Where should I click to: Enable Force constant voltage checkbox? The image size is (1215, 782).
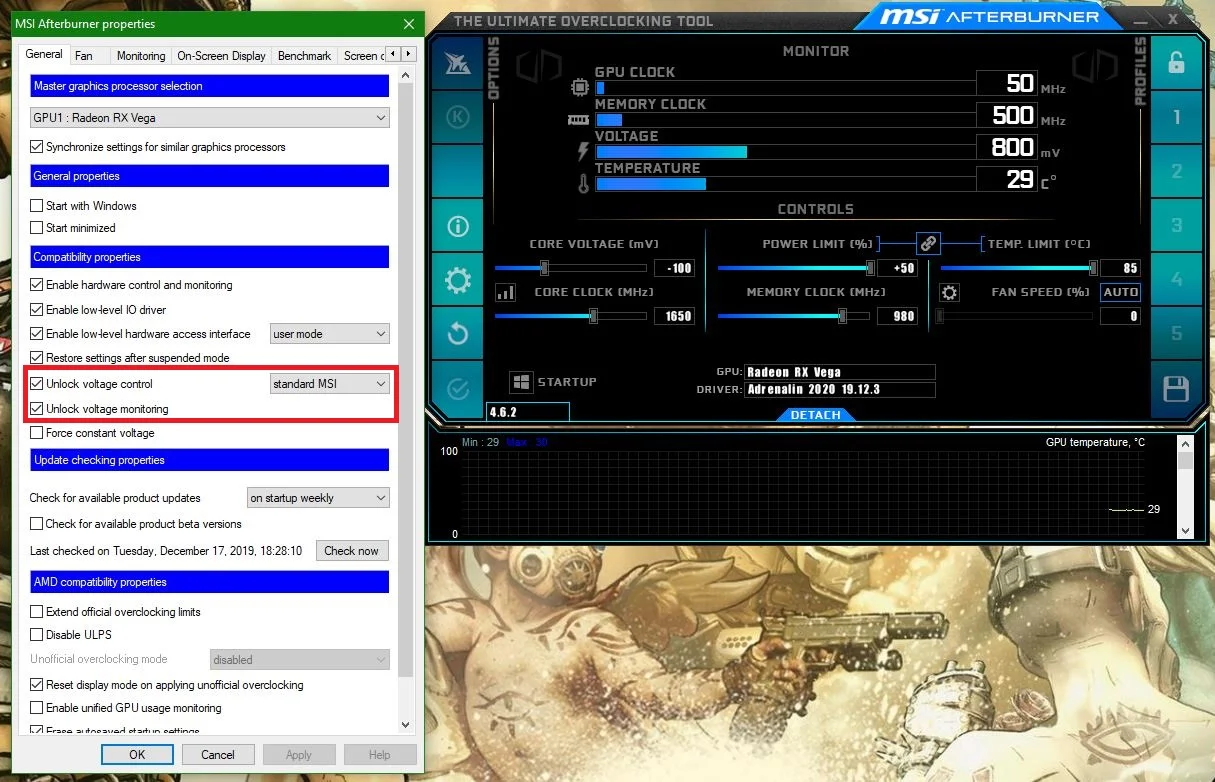(37, 433)
